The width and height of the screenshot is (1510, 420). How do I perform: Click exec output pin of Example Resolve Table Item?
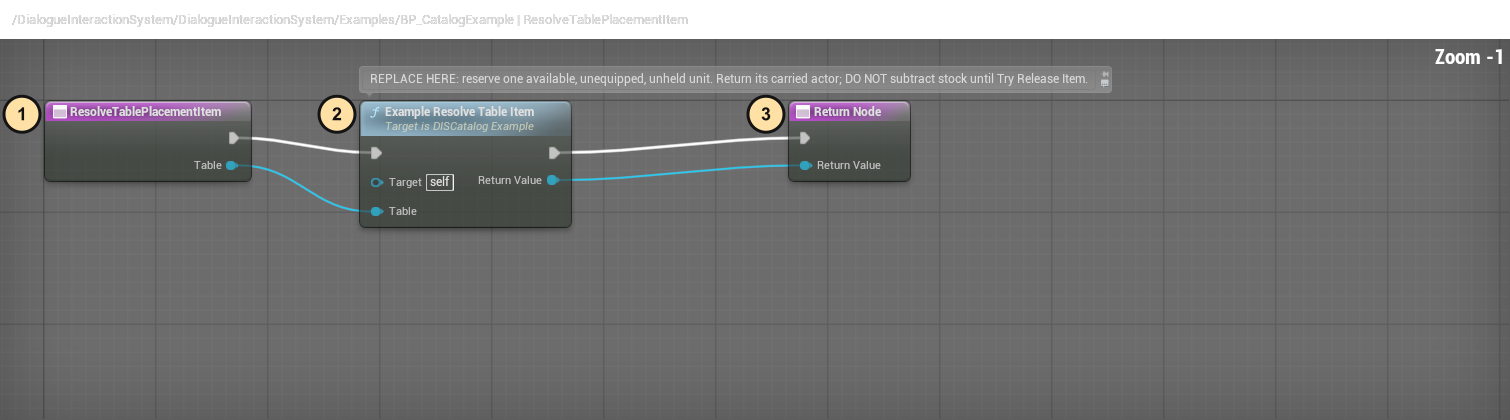554,153
